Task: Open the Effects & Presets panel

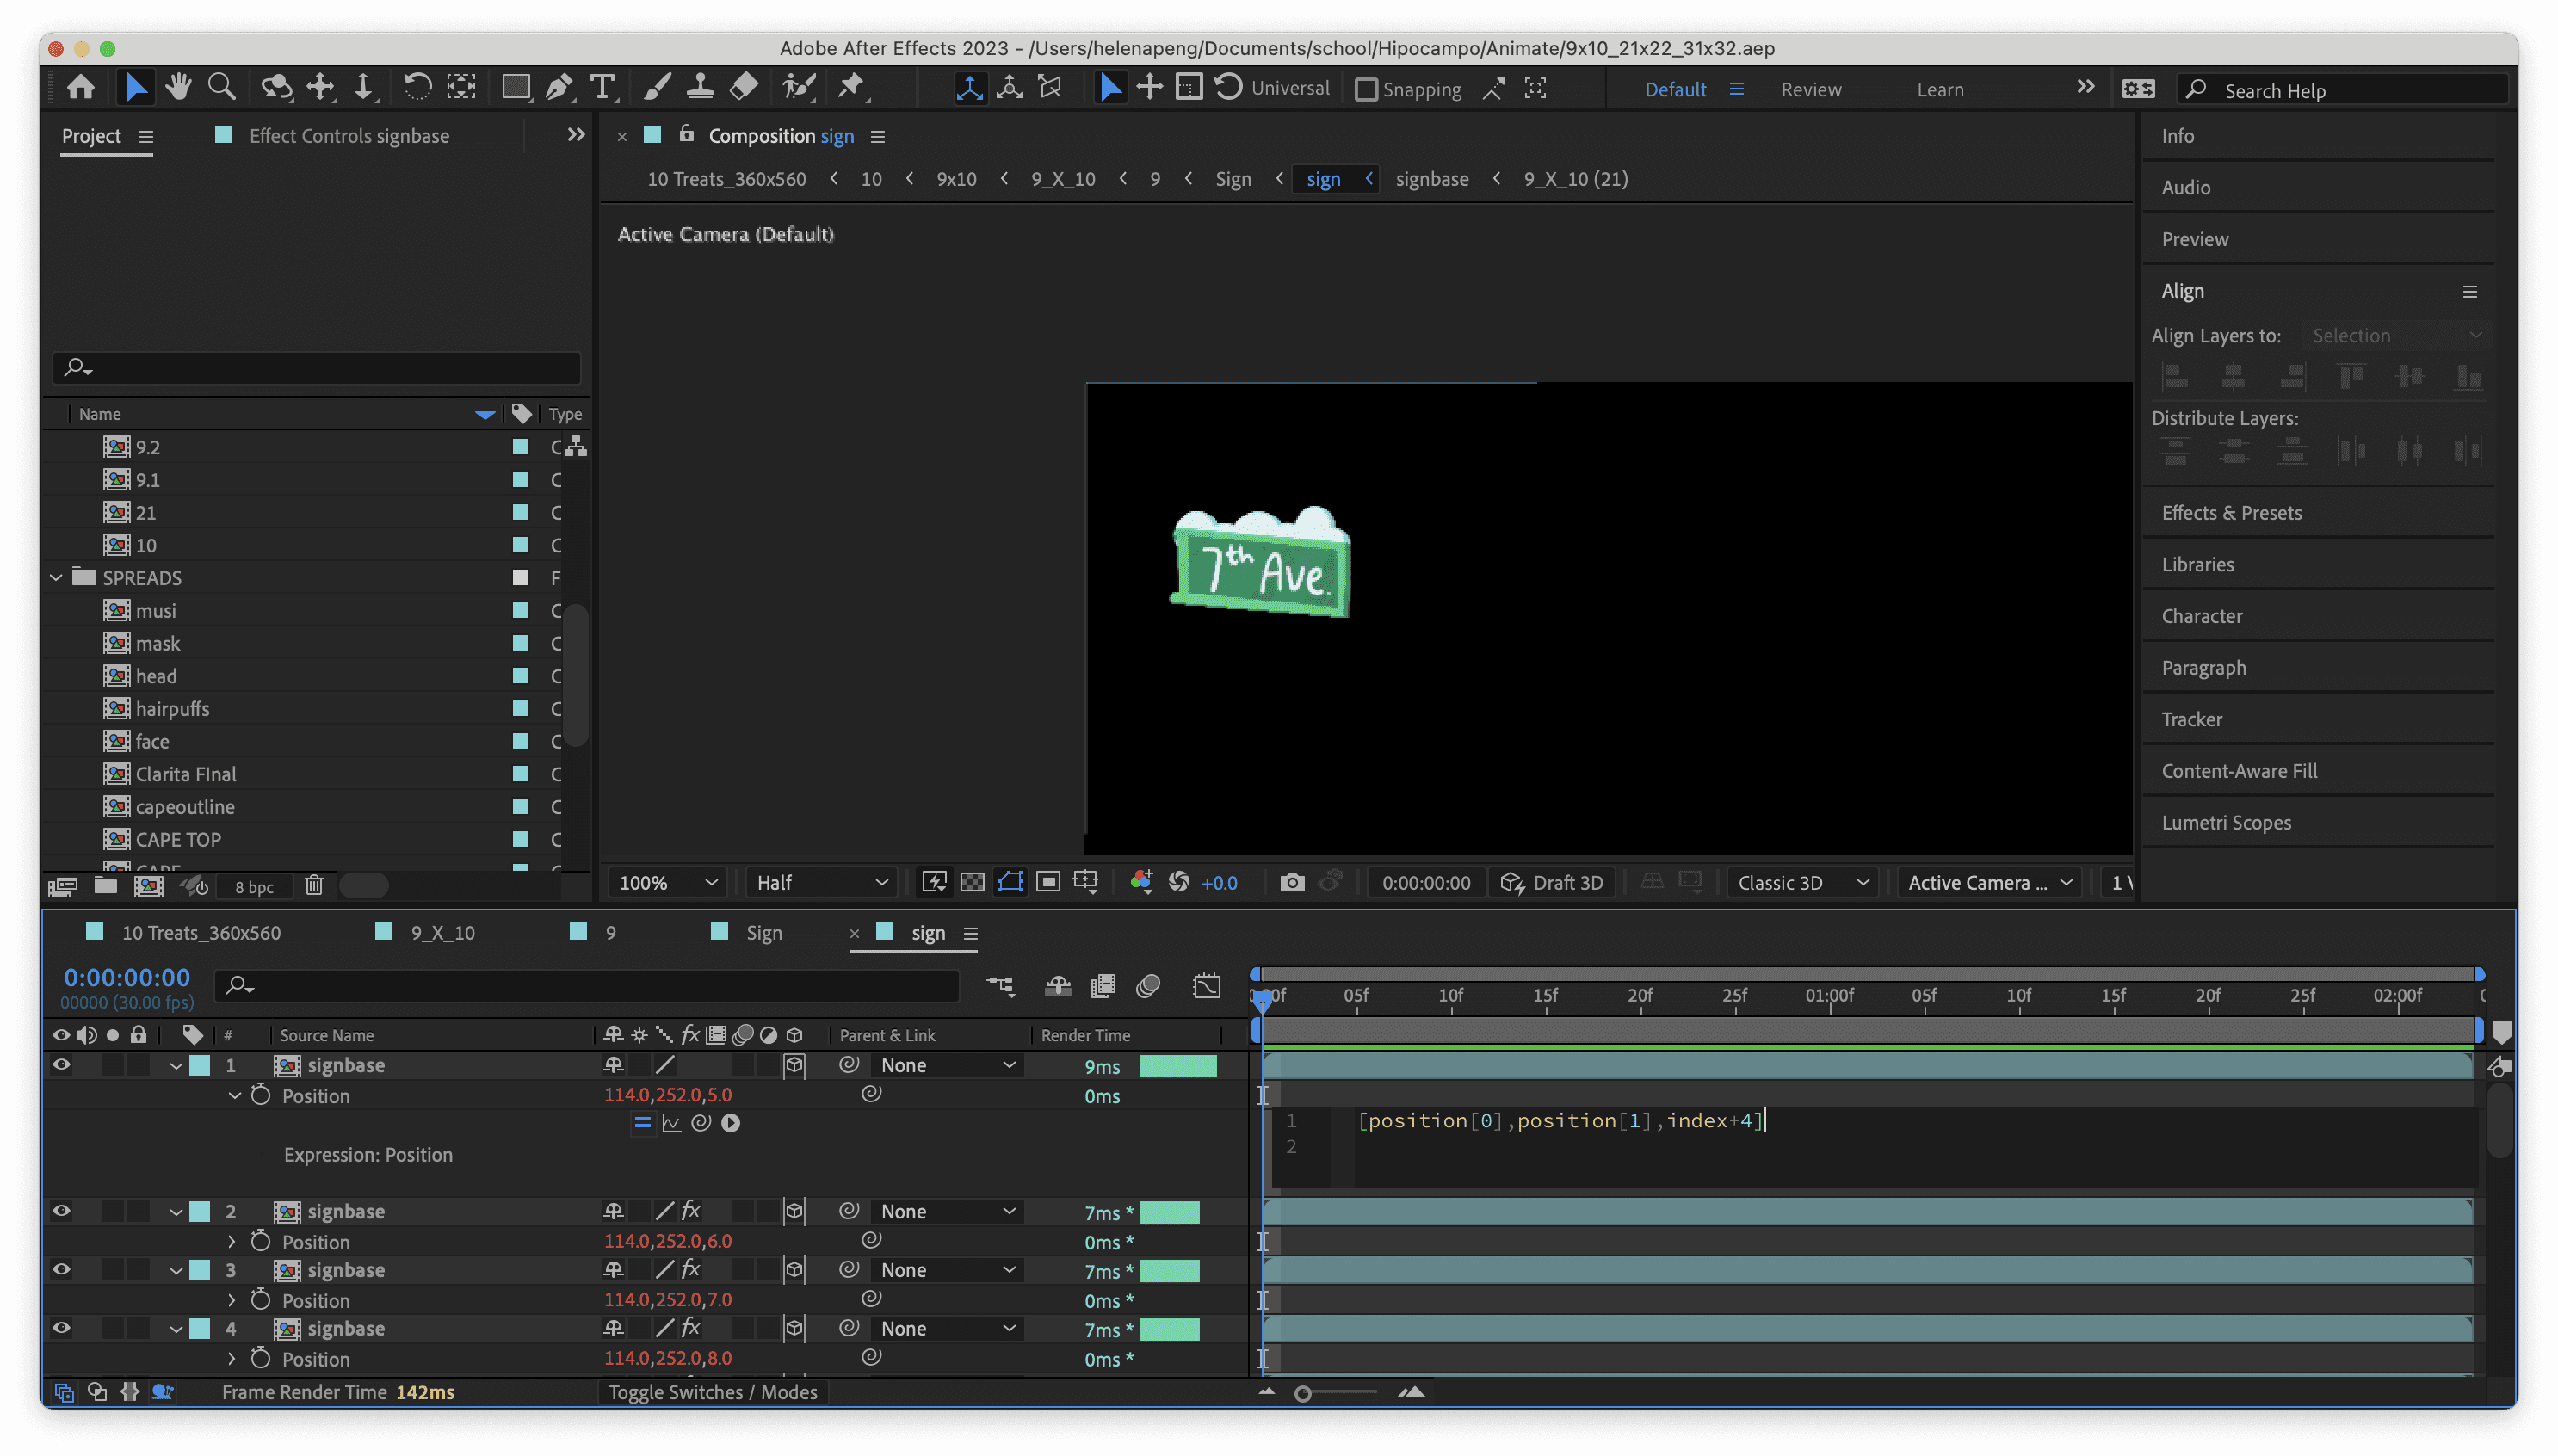Action: click(2231, 512)
